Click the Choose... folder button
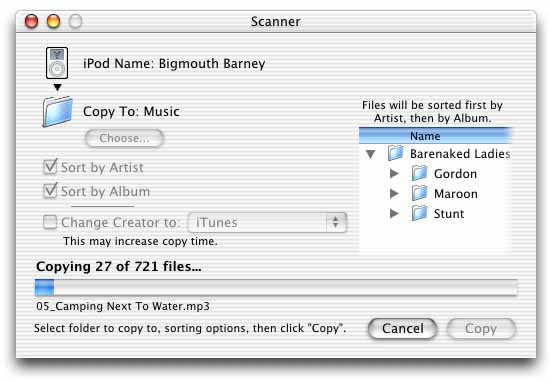 tap(124, 138)
